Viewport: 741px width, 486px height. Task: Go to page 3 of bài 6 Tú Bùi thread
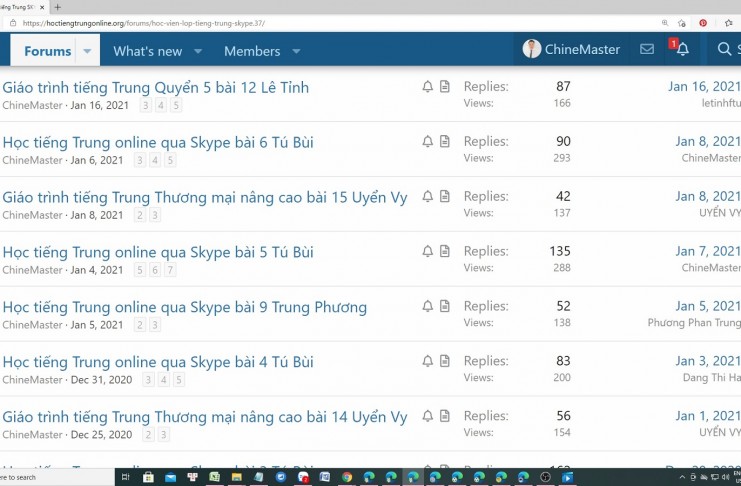(140, 160)
